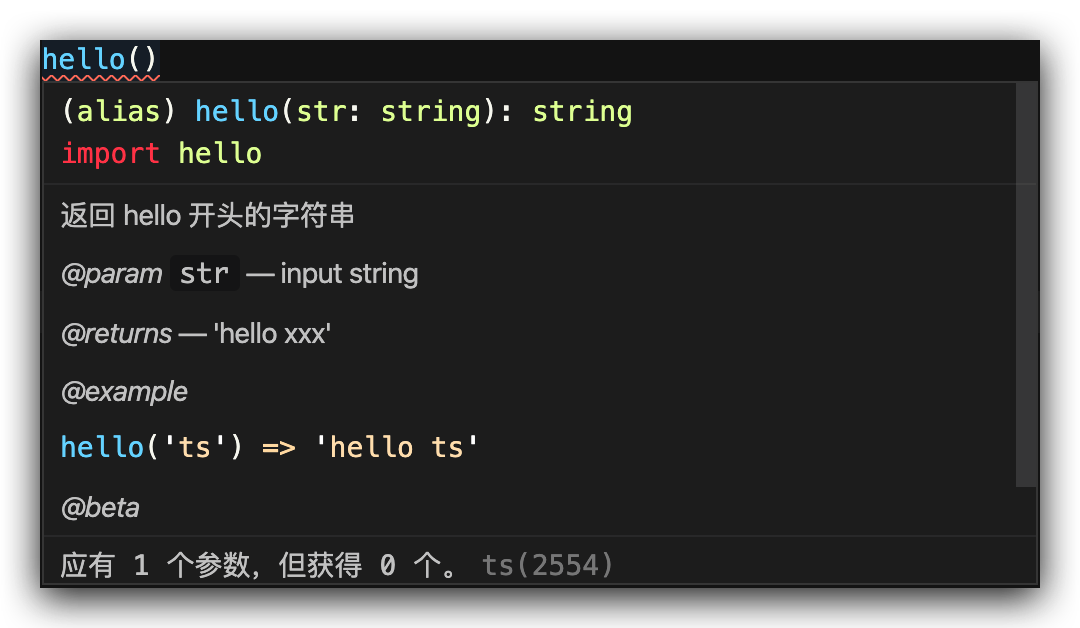The height and width of the screenshot is (628, 1080).
Task: Click the str inline code badge
Action: coord(205,274)
